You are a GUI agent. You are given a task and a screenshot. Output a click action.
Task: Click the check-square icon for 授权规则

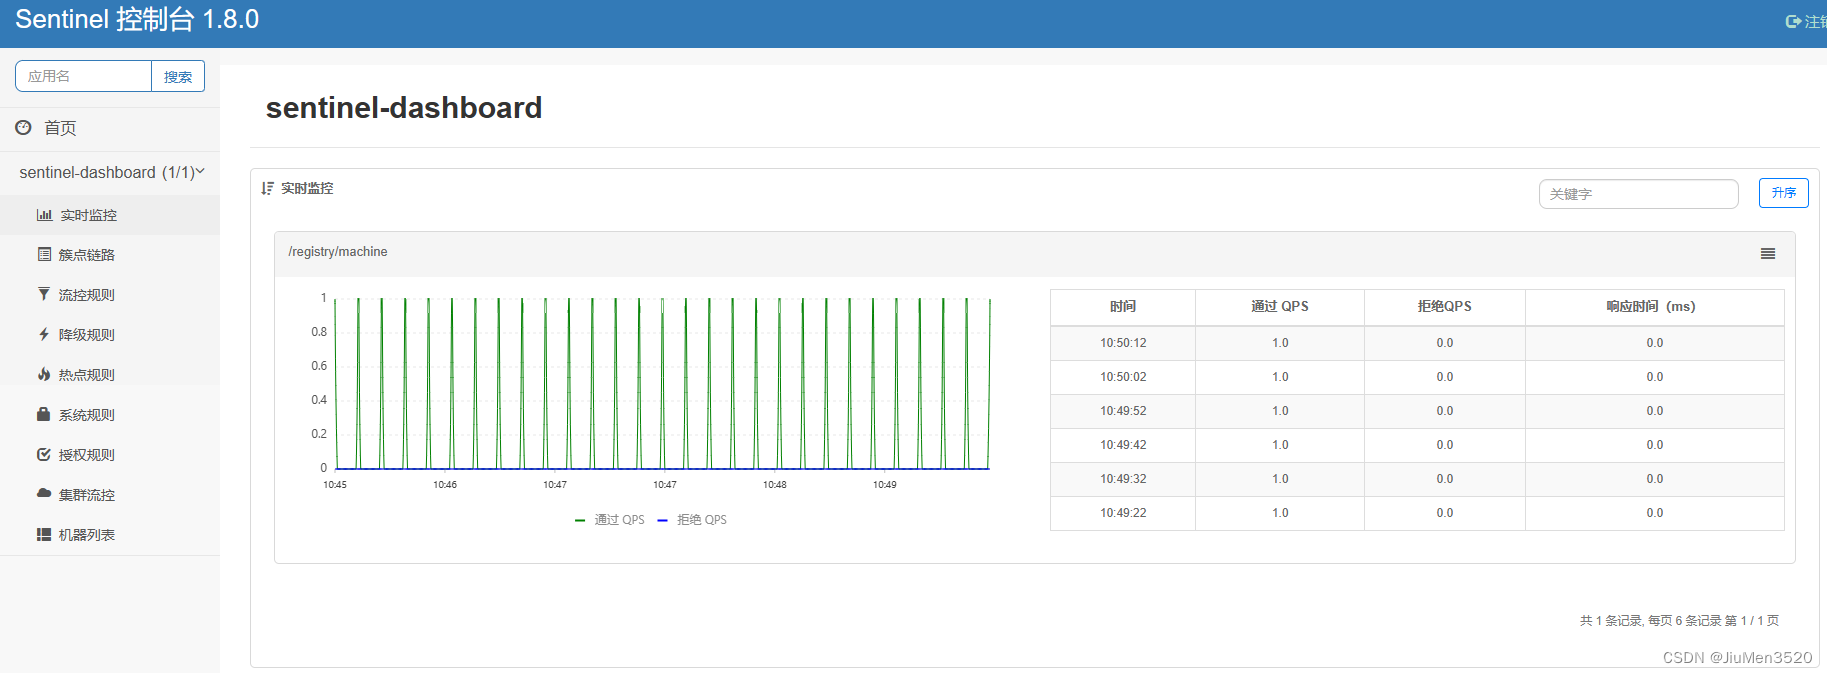click(x=44, y=454)
